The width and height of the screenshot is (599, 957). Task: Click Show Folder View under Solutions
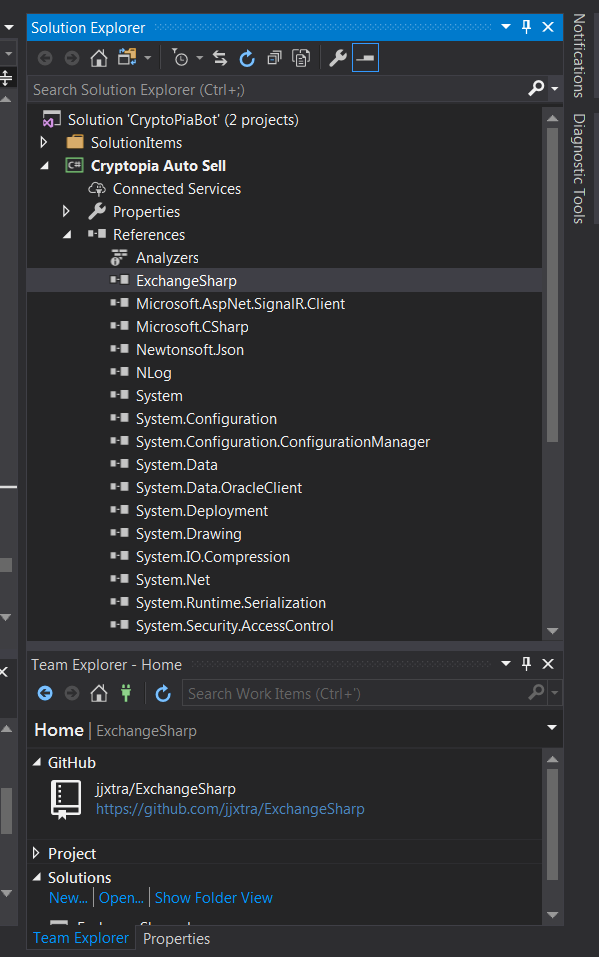(213, 898)
